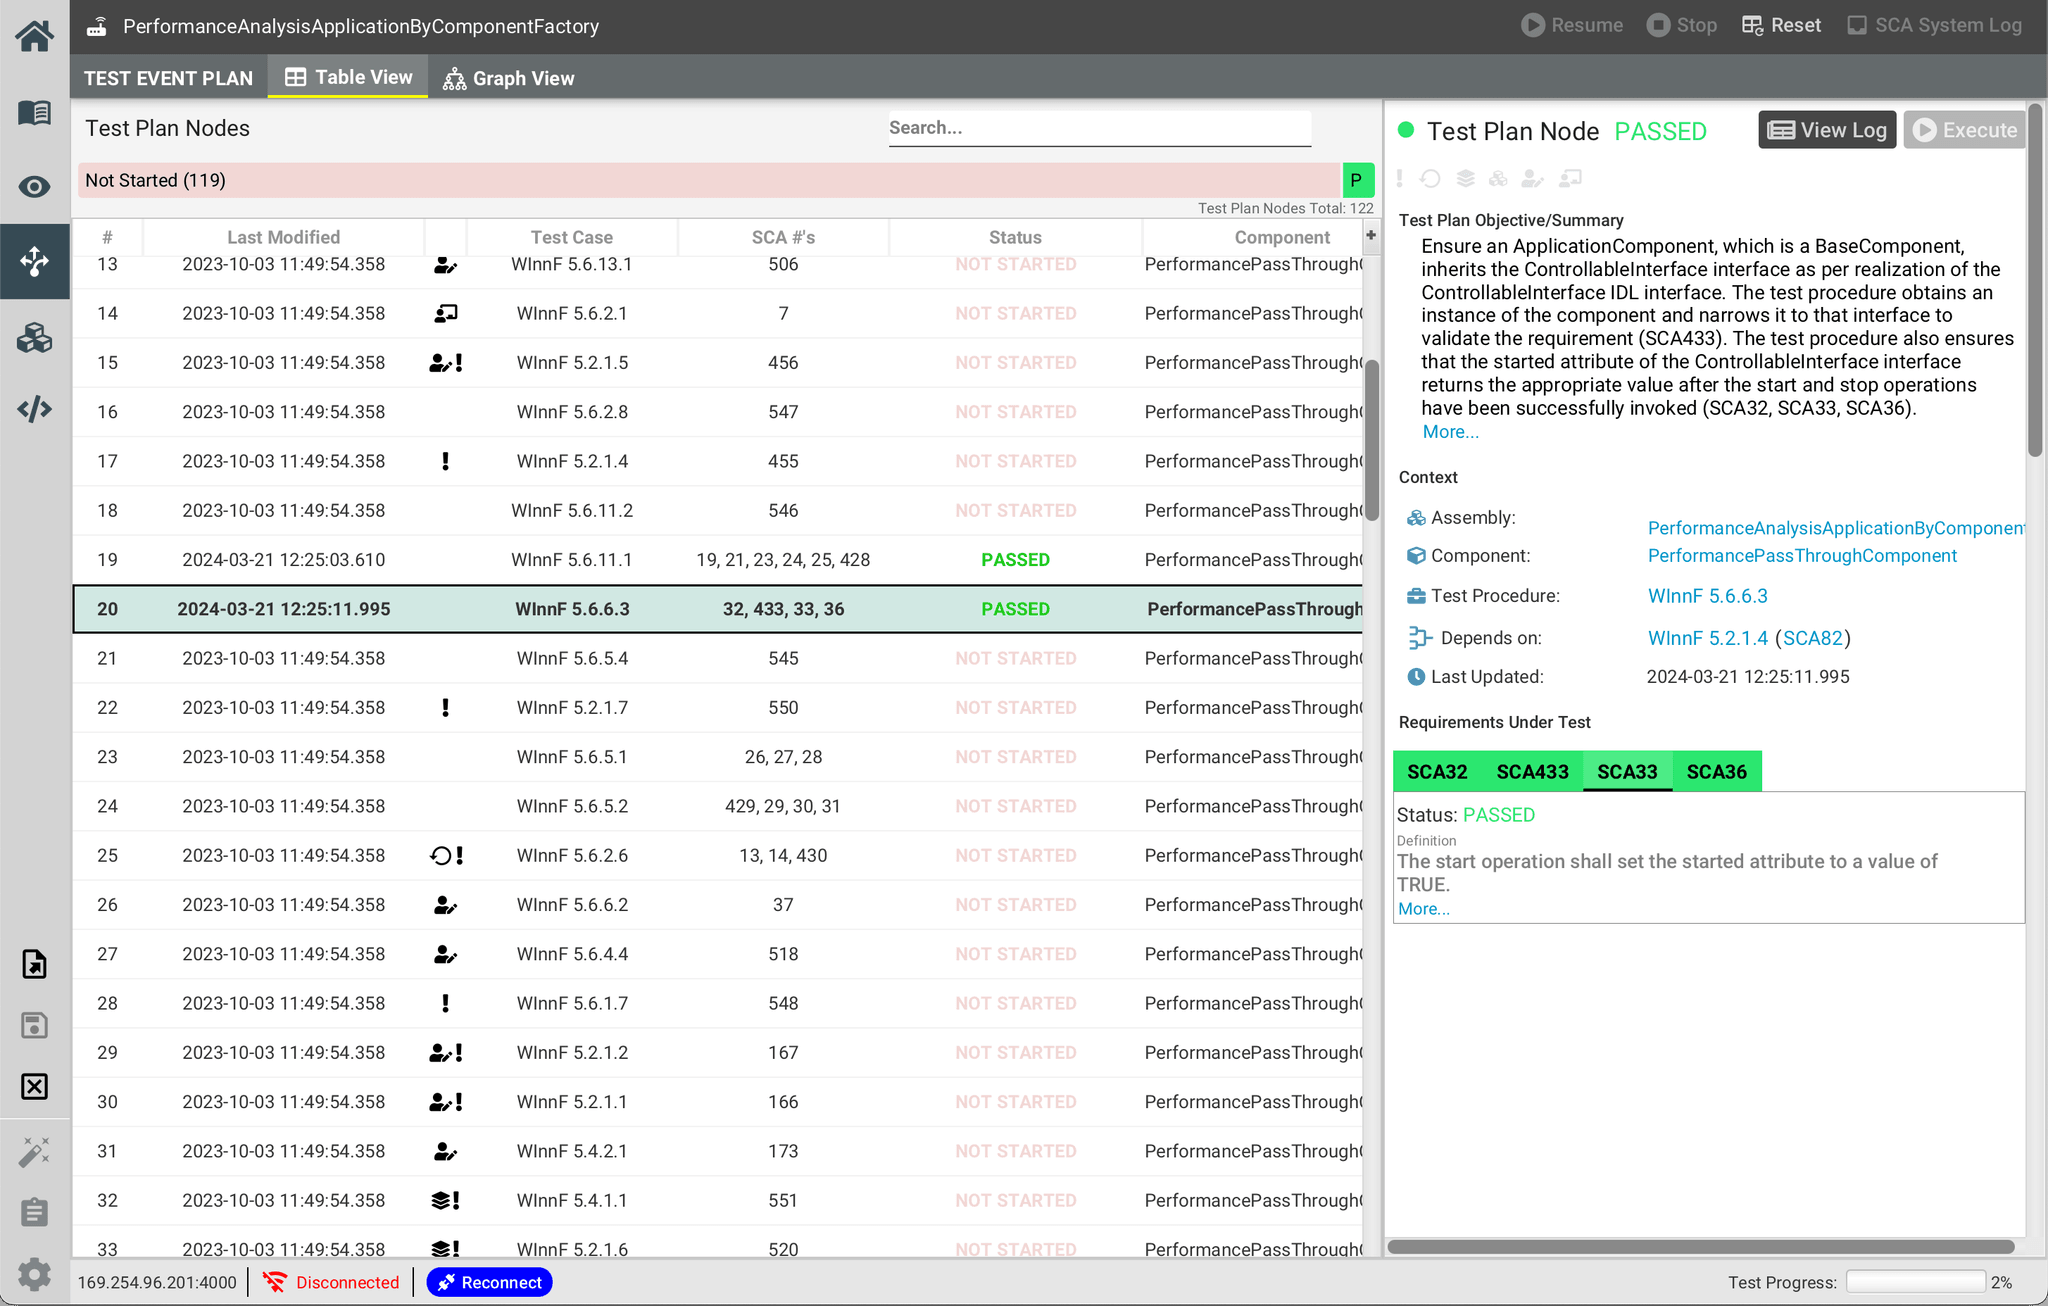Open Settings via the gear icon

[x=34, y=1274]
